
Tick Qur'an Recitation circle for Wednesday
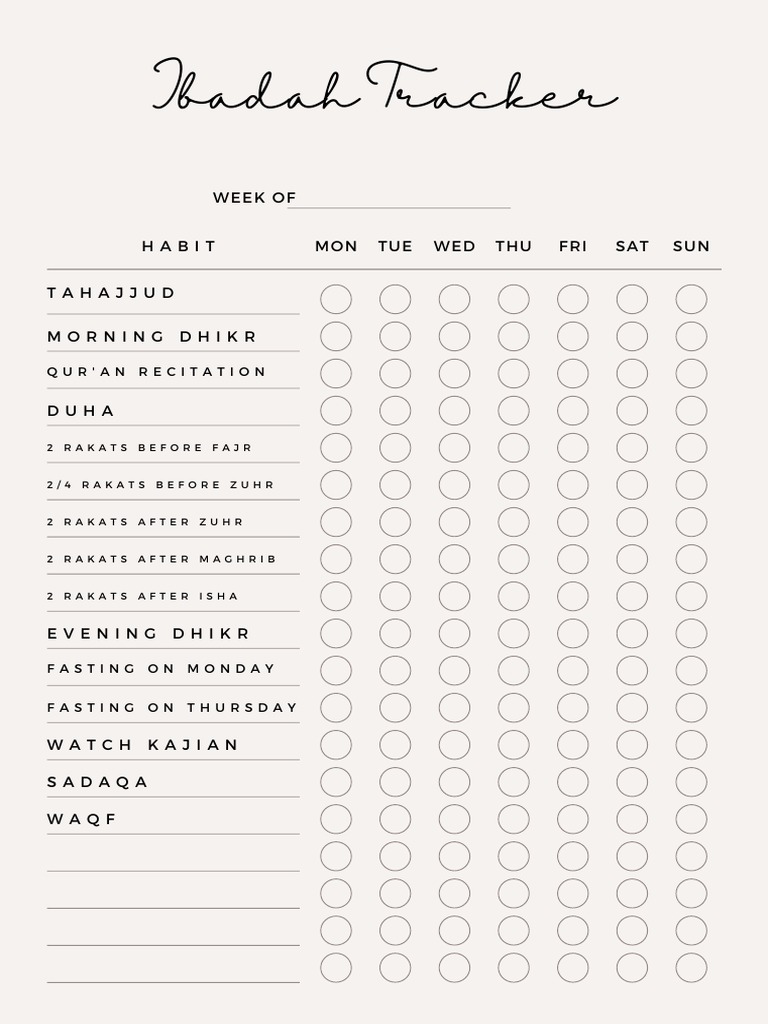pos(454,373)
